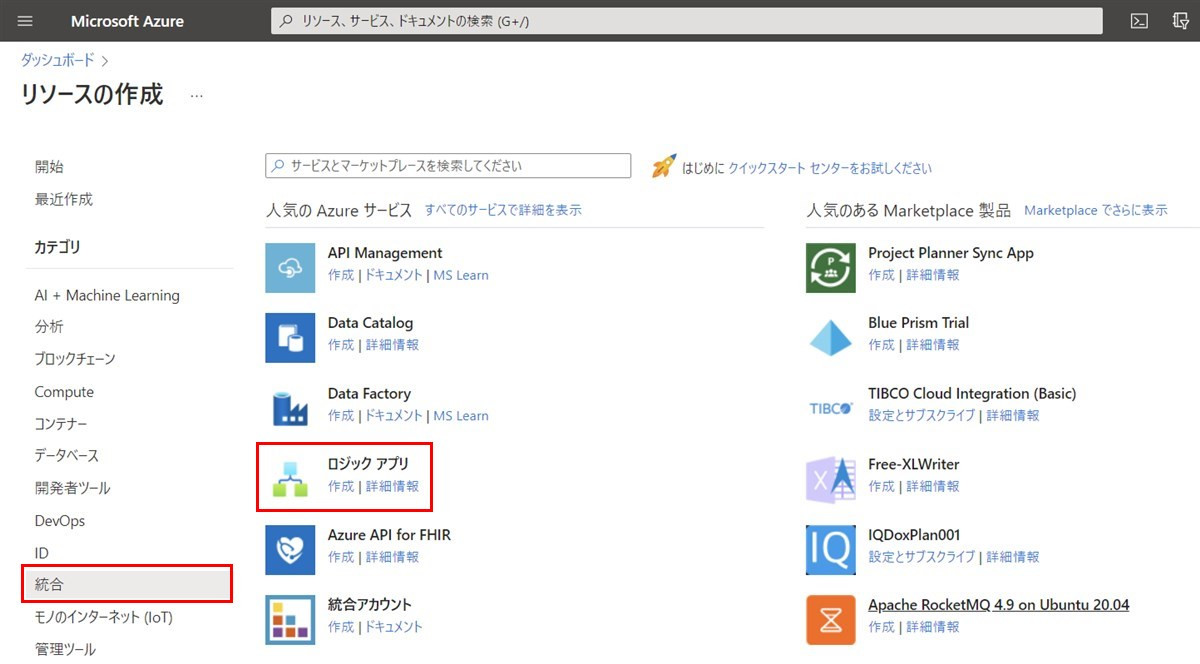Open 詳細情報 for Data Catalog
Viewport: 1200px width, 664px height.
(392, 344)
